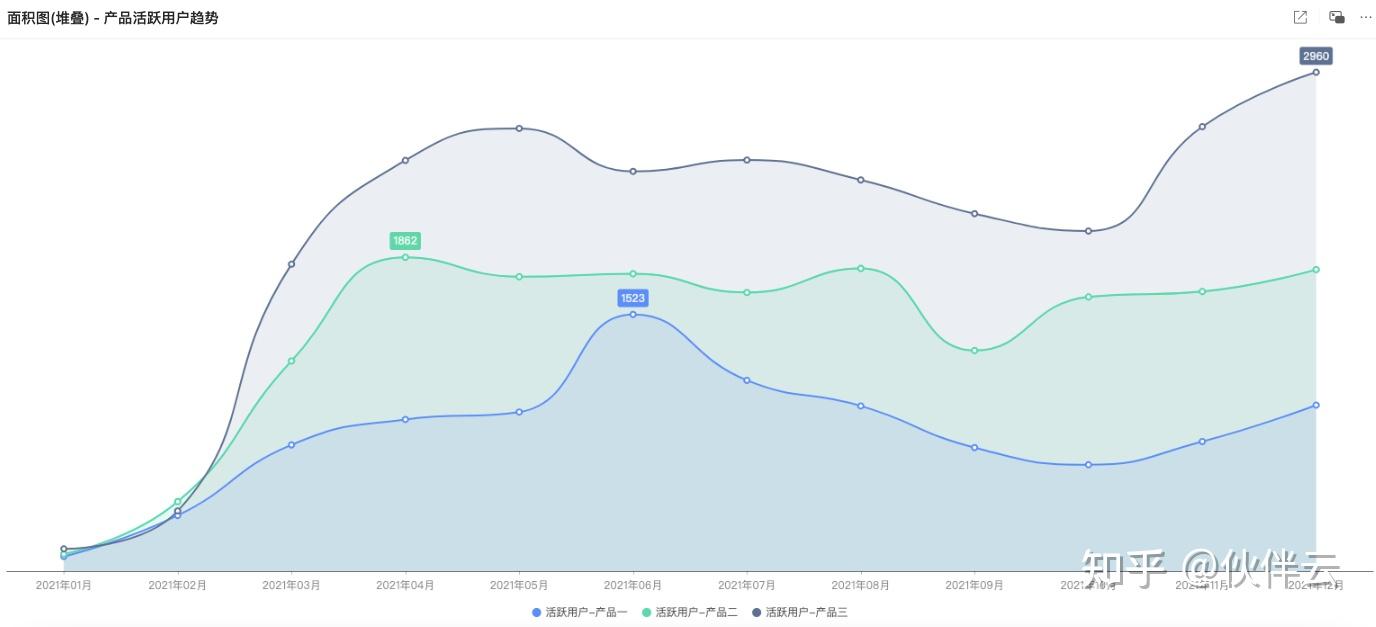Toggle 活跃用户-产品一 legend series
Screen dimensions: 1376x627
[x=580, y=612]
